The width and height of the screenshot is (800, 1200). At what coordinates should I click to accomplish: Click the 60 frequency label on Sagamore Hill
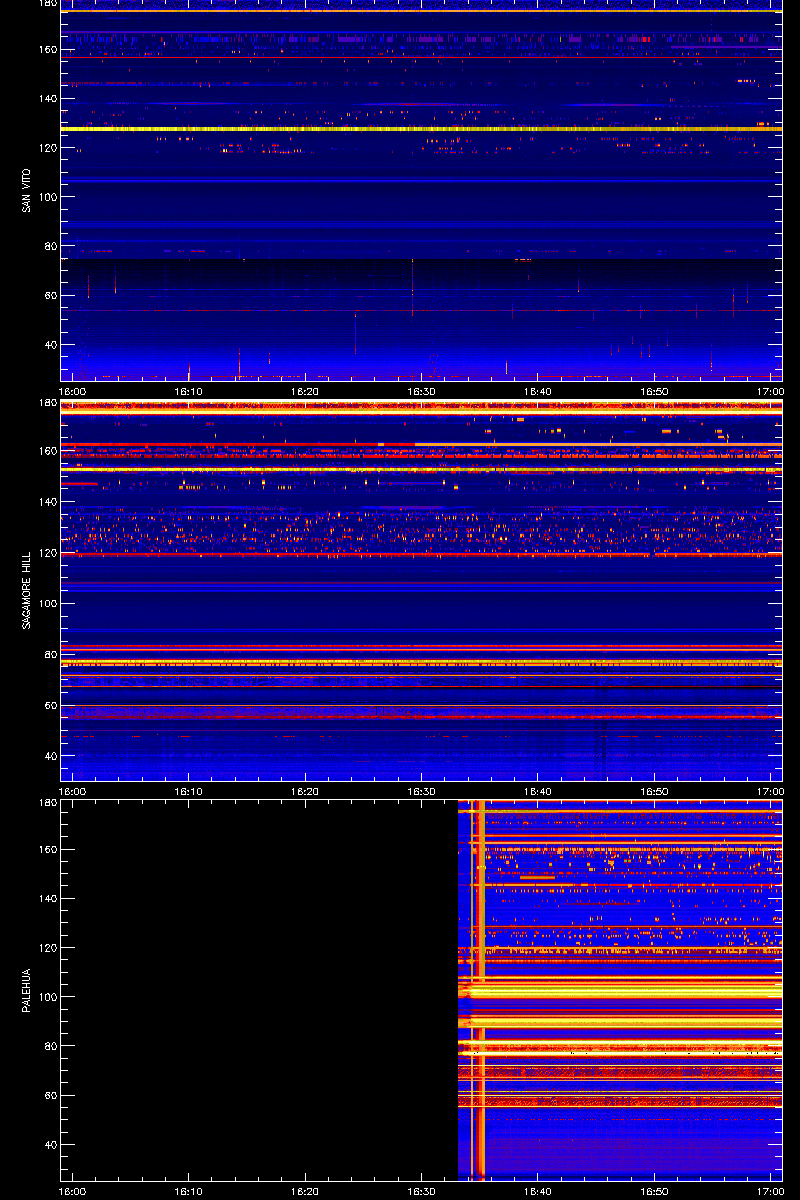point(50,706)
